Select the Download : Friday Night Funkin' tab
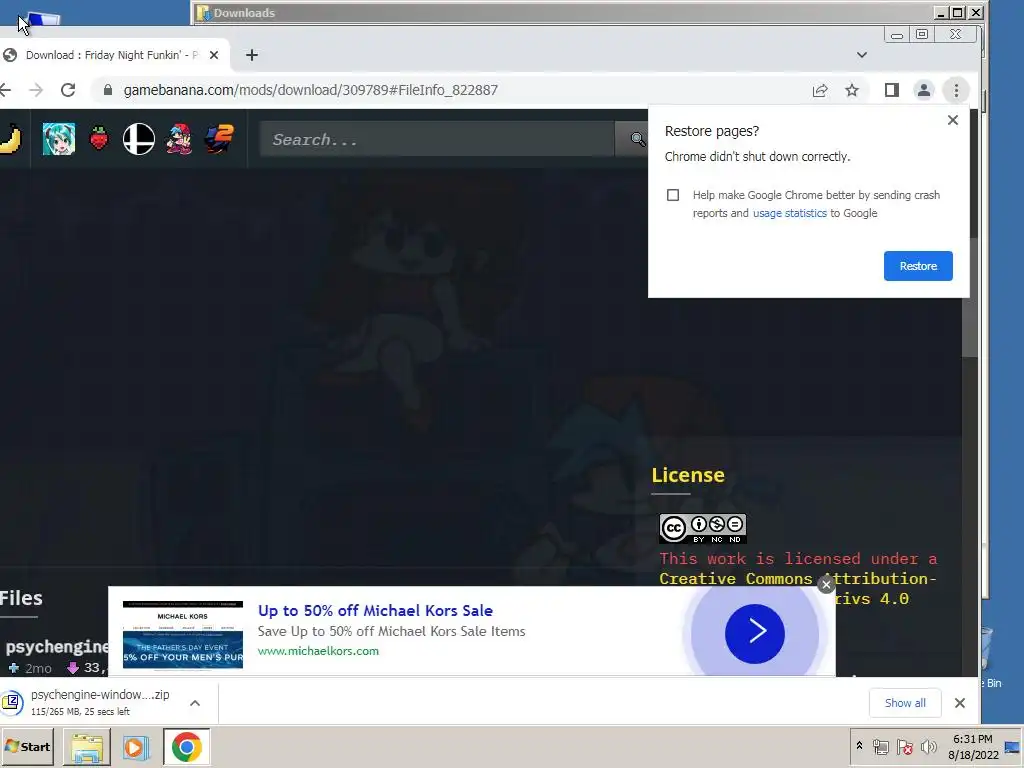The image size is (1024, 768). pyautogui.click(x=111, y=56)
